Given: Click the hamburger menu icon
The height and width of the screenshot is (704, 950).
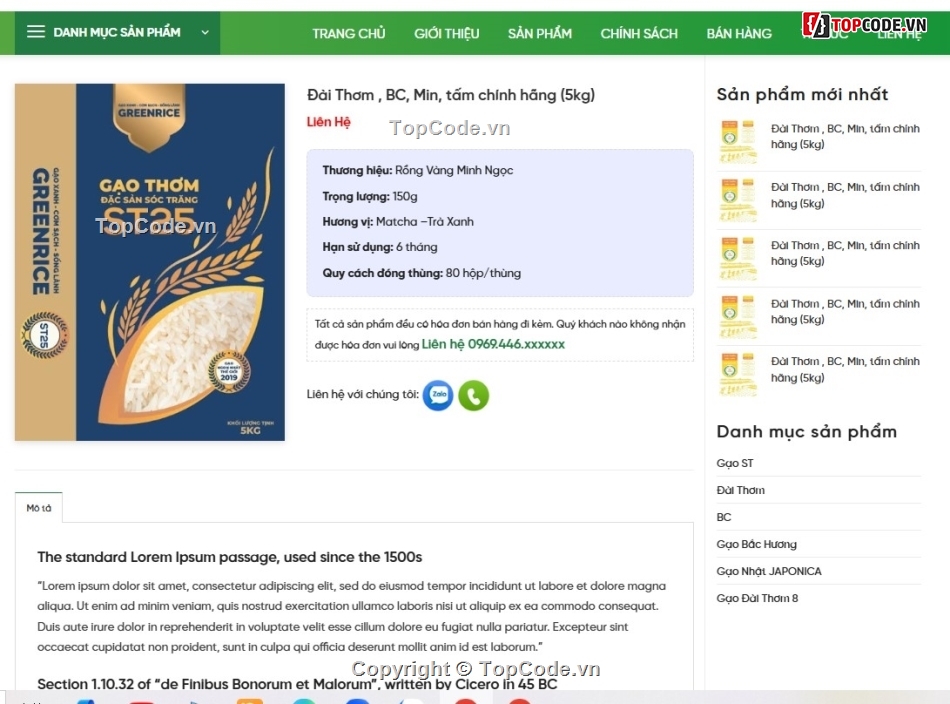Looking at the screenshot, I should tap(36, 32).
